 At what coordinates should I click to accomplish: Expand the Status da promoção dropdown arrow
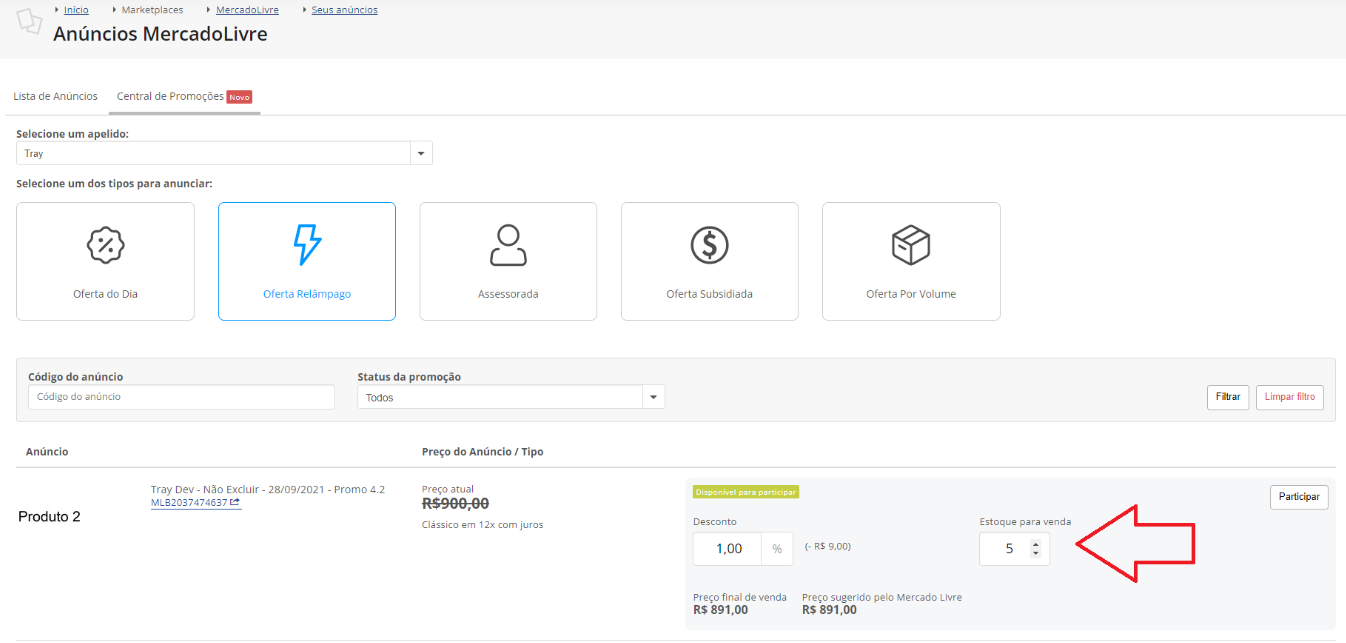click(653, 397)
